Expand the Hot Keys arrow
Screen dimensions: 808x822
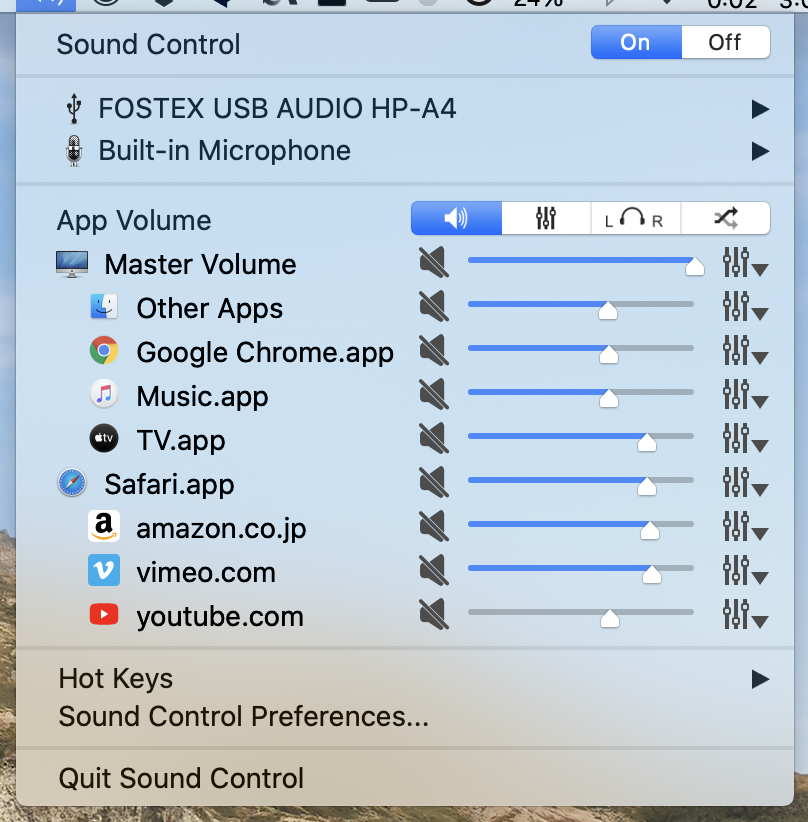pyautogui.click(x=760, y=679)
